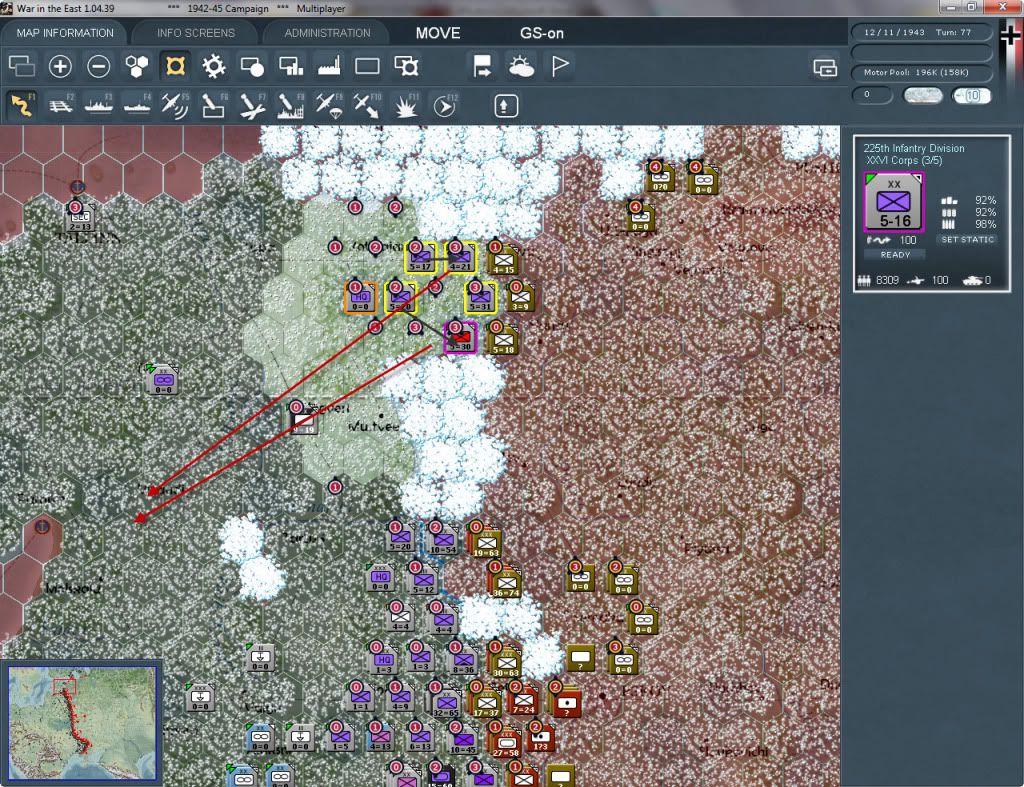1024x787 pixels.
Task: Click the snowy ground conditions indicator pill
Action: click(922, 95)
